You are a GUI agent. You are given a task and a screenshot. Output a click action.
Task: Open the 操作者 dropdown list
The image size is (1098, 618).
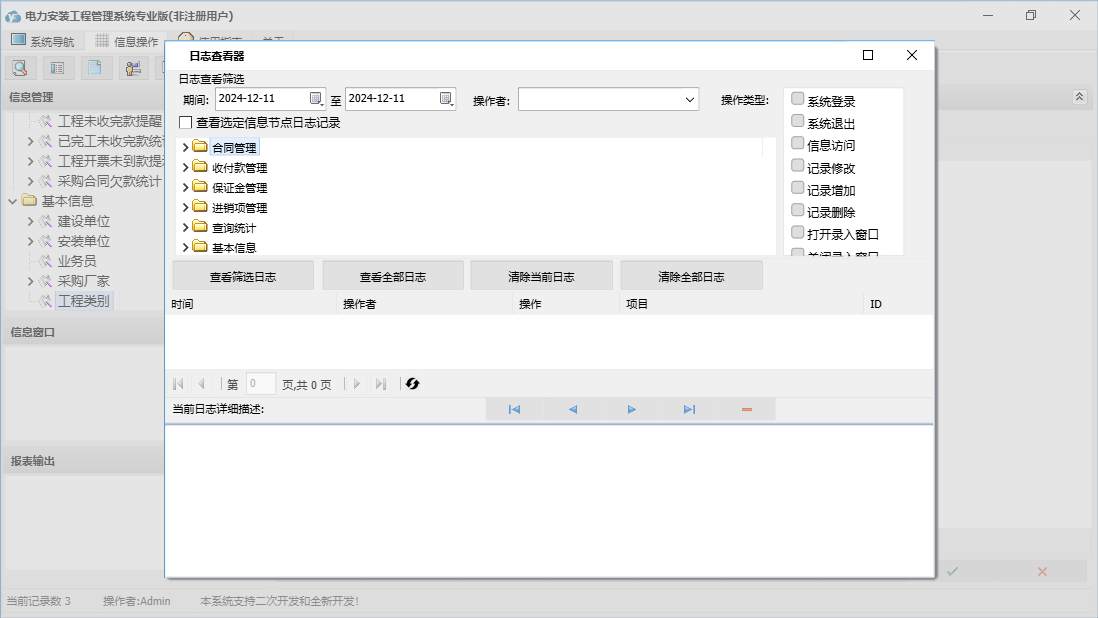point(690,99)
